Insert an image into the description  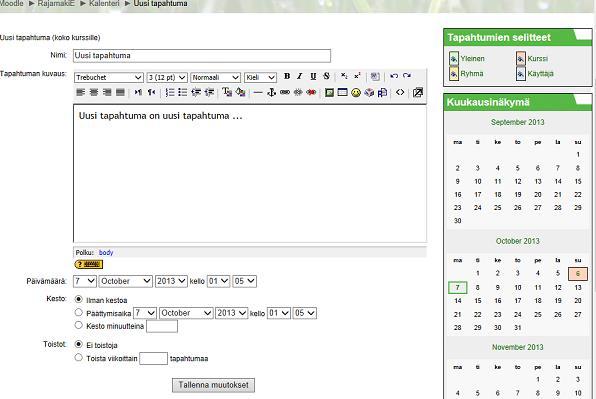pos(329,92)
